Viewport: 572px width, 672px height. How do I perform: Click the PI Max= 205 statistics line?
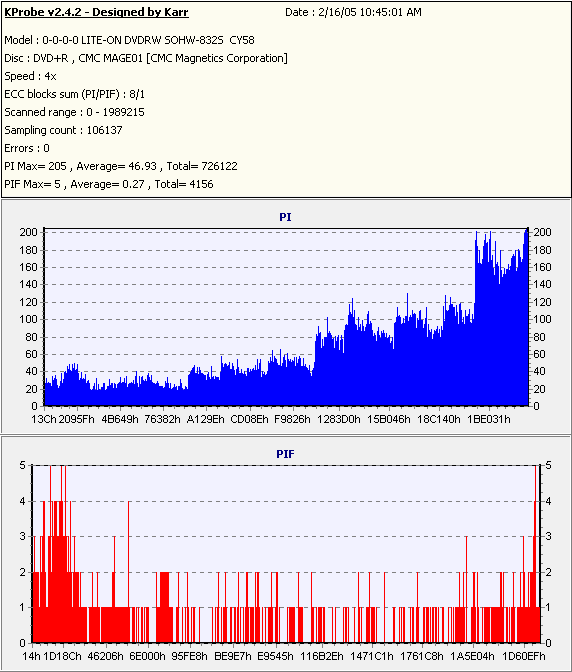click(121, 166)
